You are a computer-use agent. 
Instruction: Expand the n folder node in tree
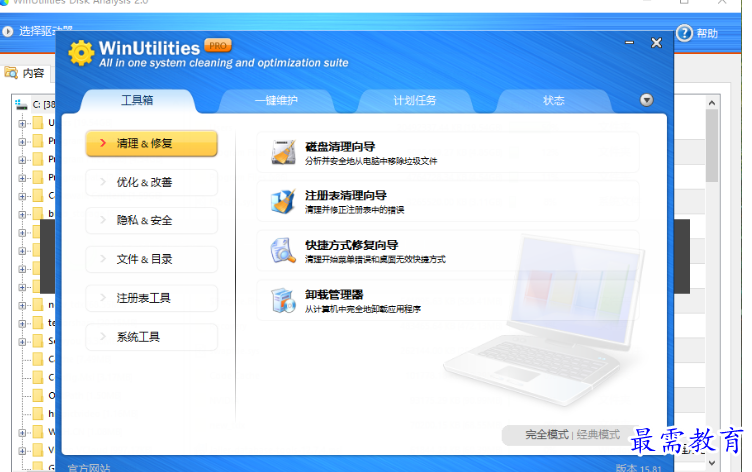click(x=22, y=306)
